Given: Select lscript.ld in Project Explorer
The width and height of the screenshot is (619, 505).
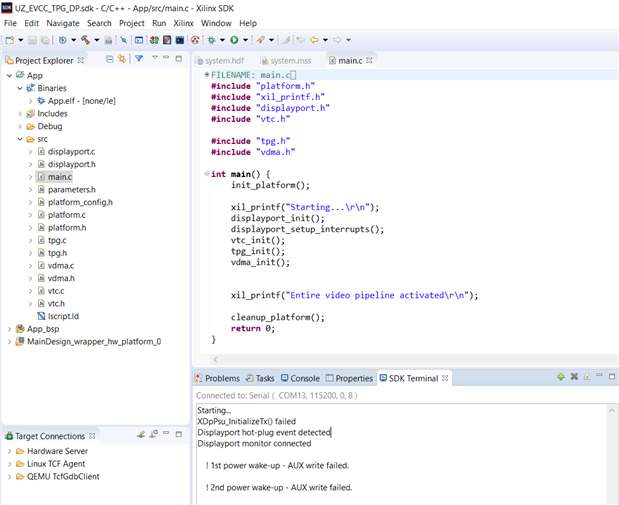Looking at the screenshot, I should (x=62, y=315).
